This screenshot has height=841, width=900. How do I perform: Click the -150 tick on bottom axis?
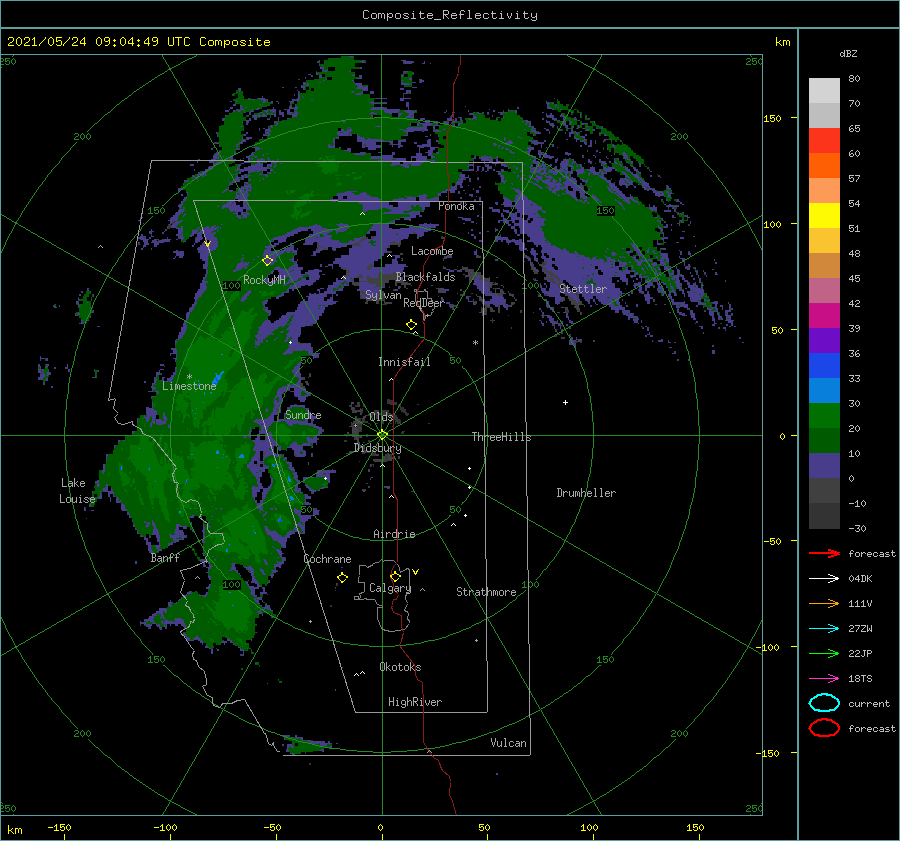[x=59, y=827]
